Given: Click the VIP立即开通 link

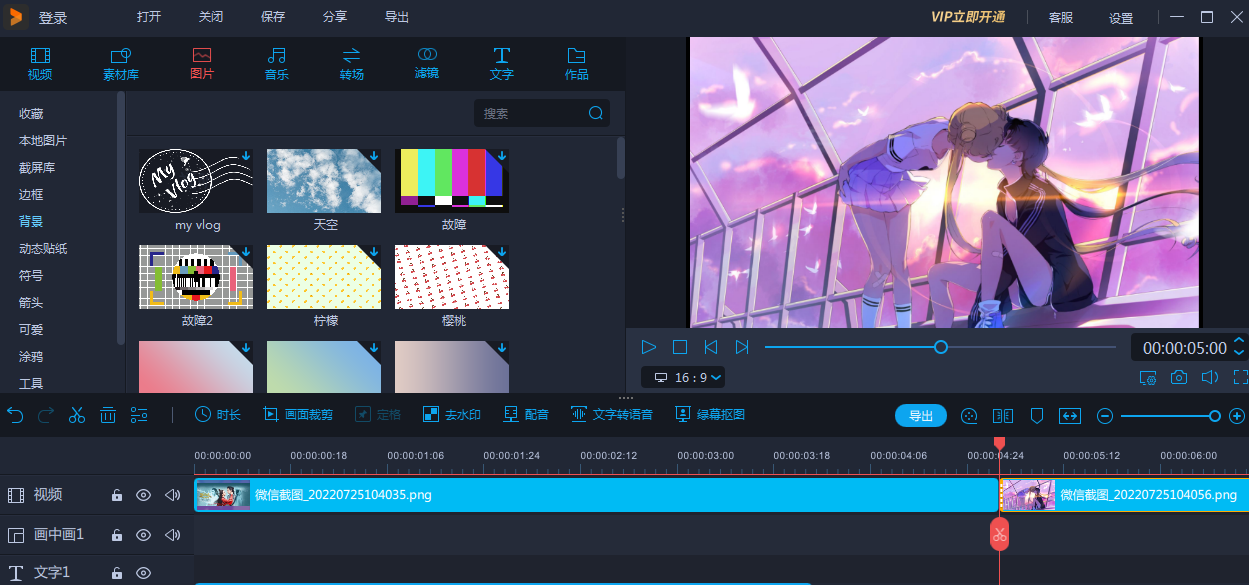Looking at the screenshot, I should point(968,17).
